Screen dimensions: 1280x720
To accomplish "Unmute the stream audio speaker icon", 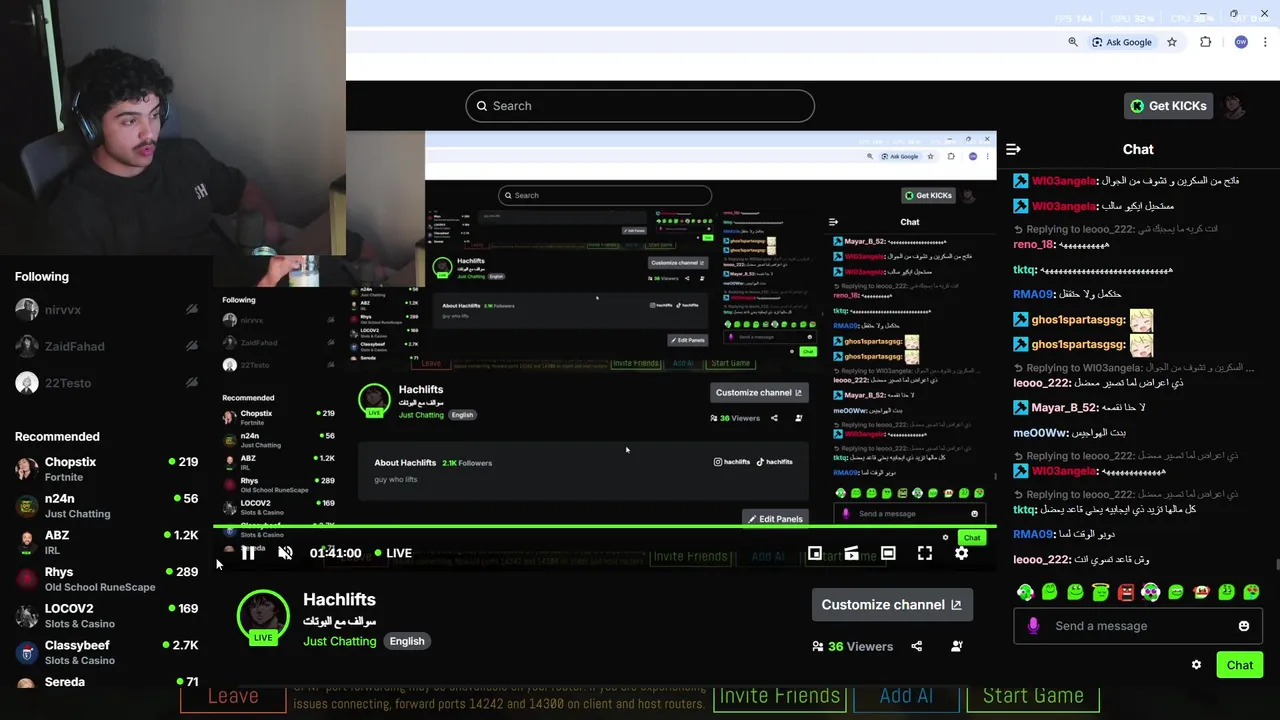I will [285, 553].
